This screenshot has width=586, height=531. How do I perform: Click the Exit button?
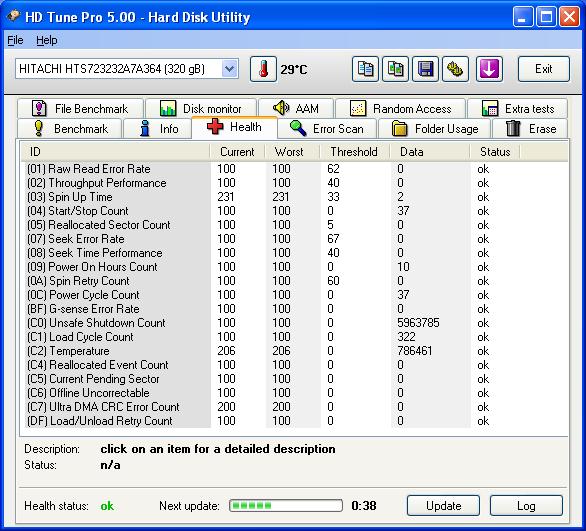tap(543, 69)
